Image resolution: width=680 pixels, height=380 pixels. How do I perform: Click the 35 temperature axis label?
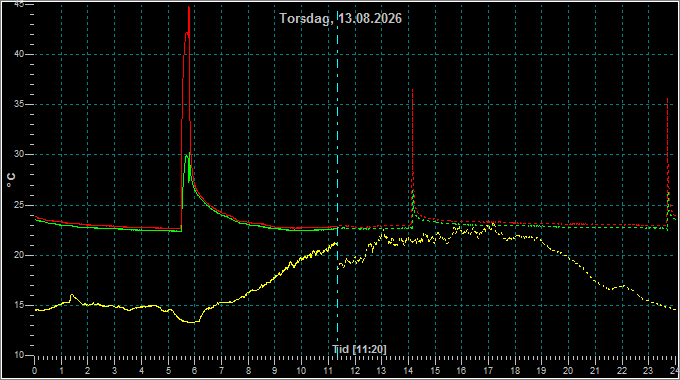[x=19, y=104]
